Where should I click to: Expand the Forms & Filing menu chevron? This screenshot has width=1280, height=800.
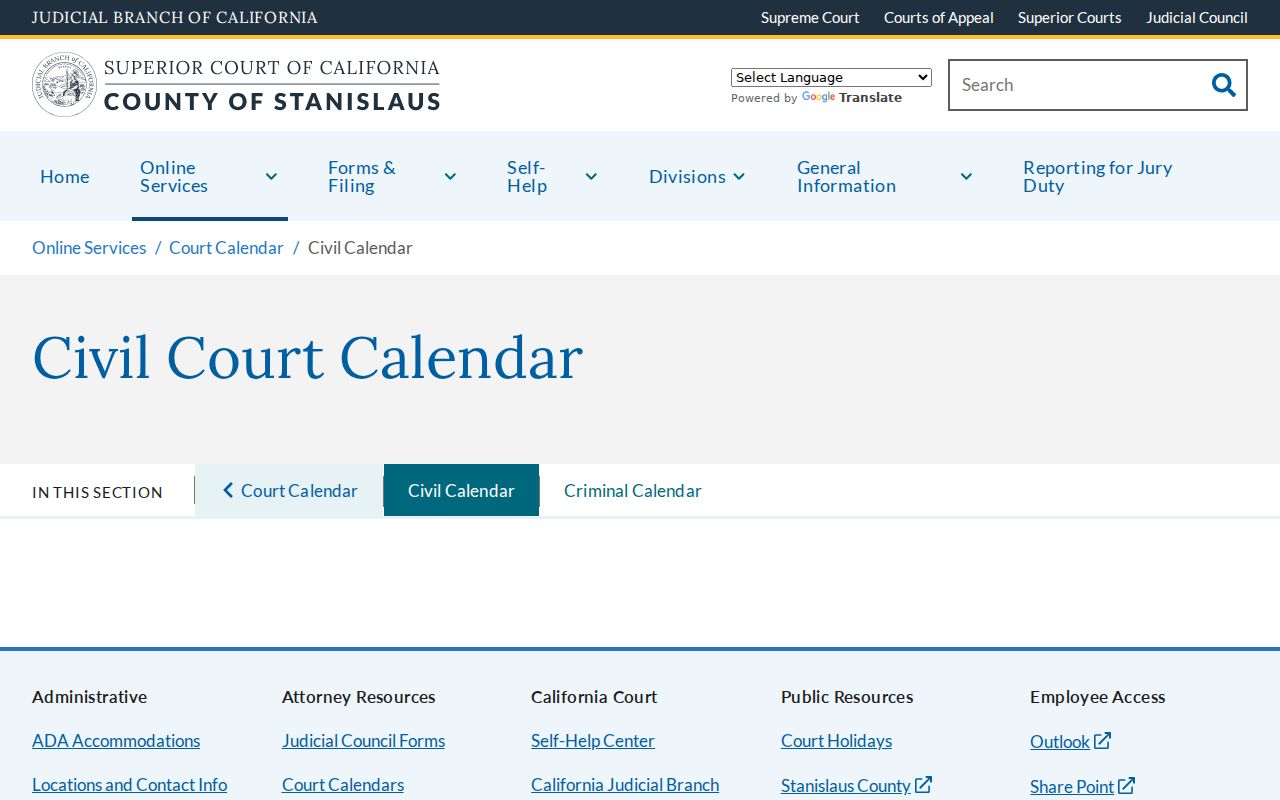pyautogui.click(x=450, y=176)
